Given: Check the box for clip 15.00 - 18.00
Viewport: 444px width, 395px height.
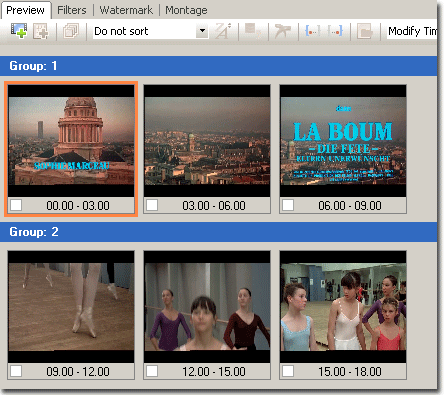Looking at the screenshot, I should 288,371.
